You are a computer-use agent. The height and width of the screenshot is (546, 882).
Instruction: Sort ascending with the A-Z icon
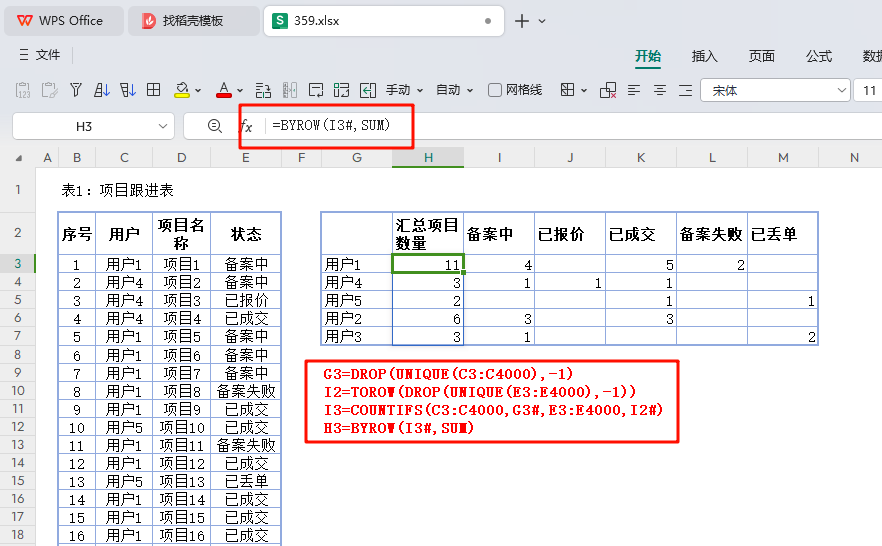tap(101, 90)
